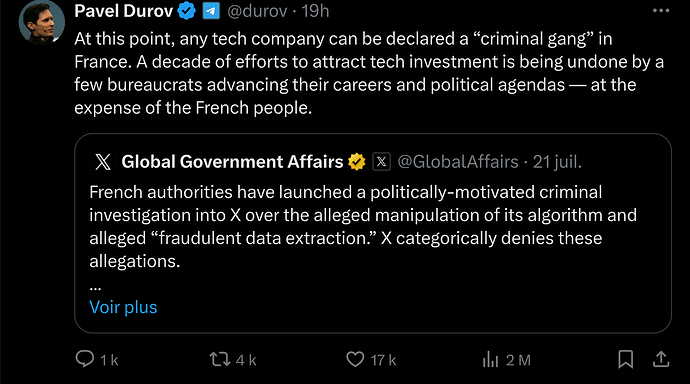690x384 pixels.
Task: View post analytics bar chart icon
Action: (x=490, y=359)
